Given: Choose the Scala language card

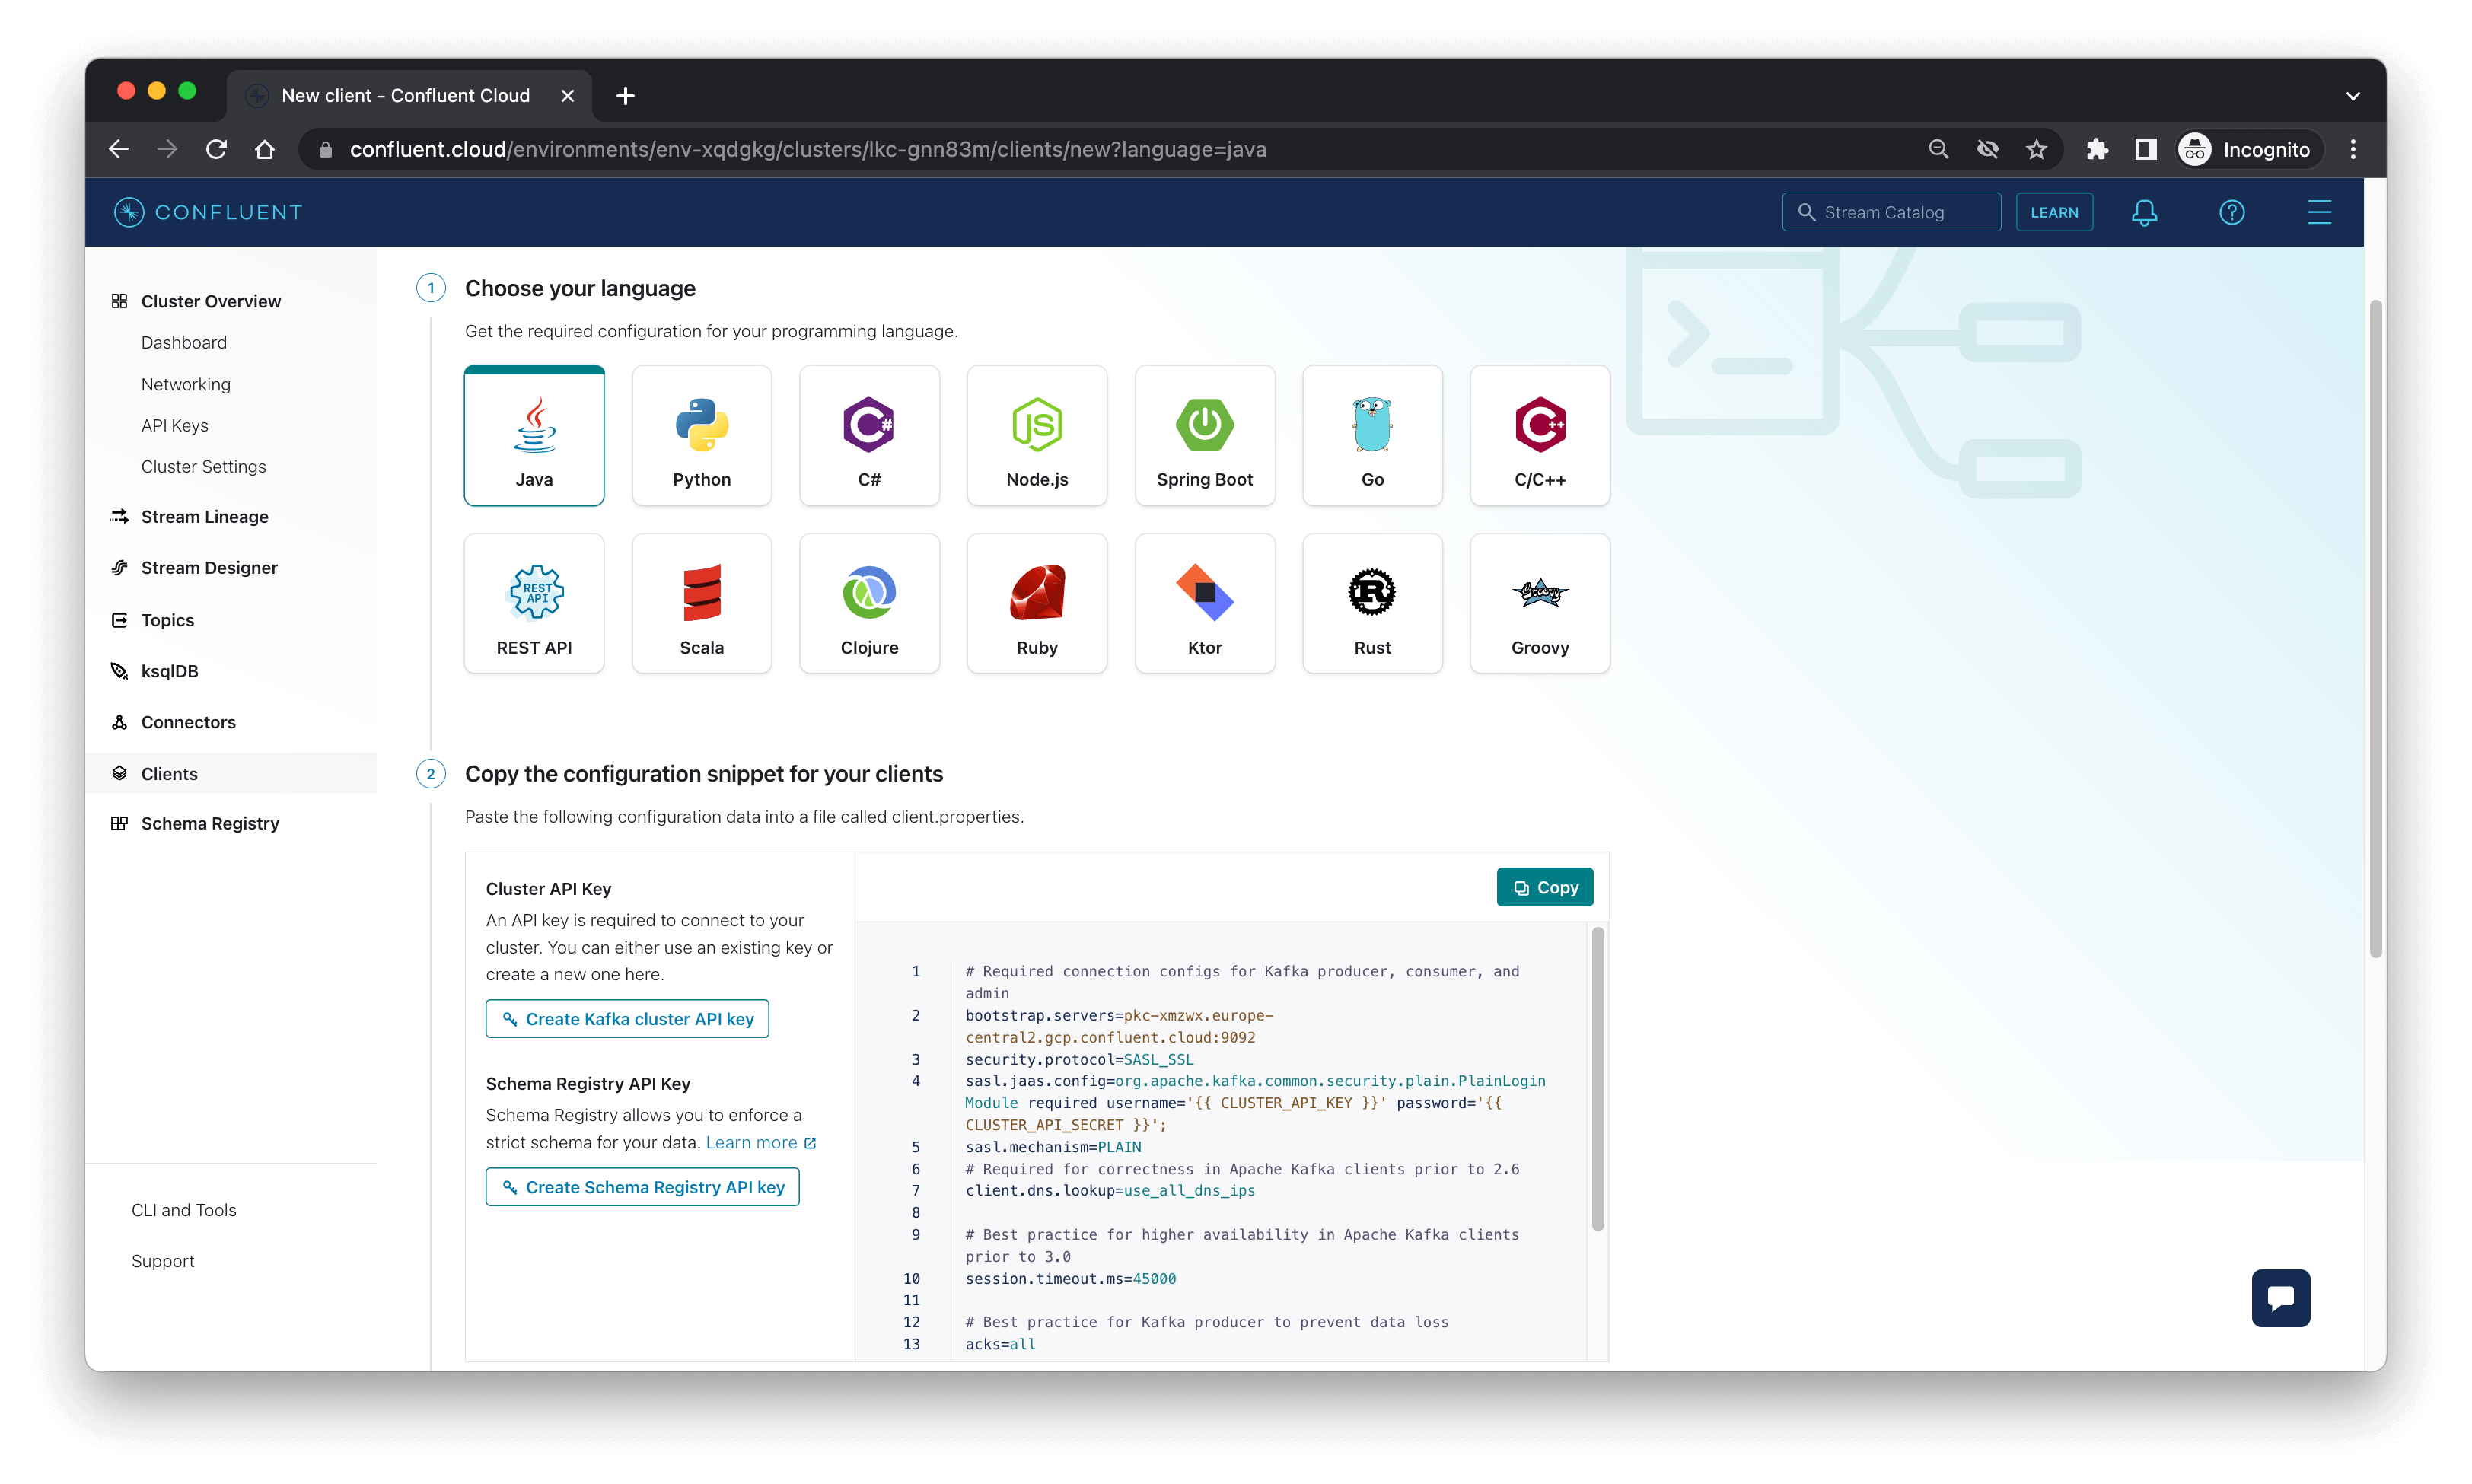Looking at the screenshot, I should point(701,603).
